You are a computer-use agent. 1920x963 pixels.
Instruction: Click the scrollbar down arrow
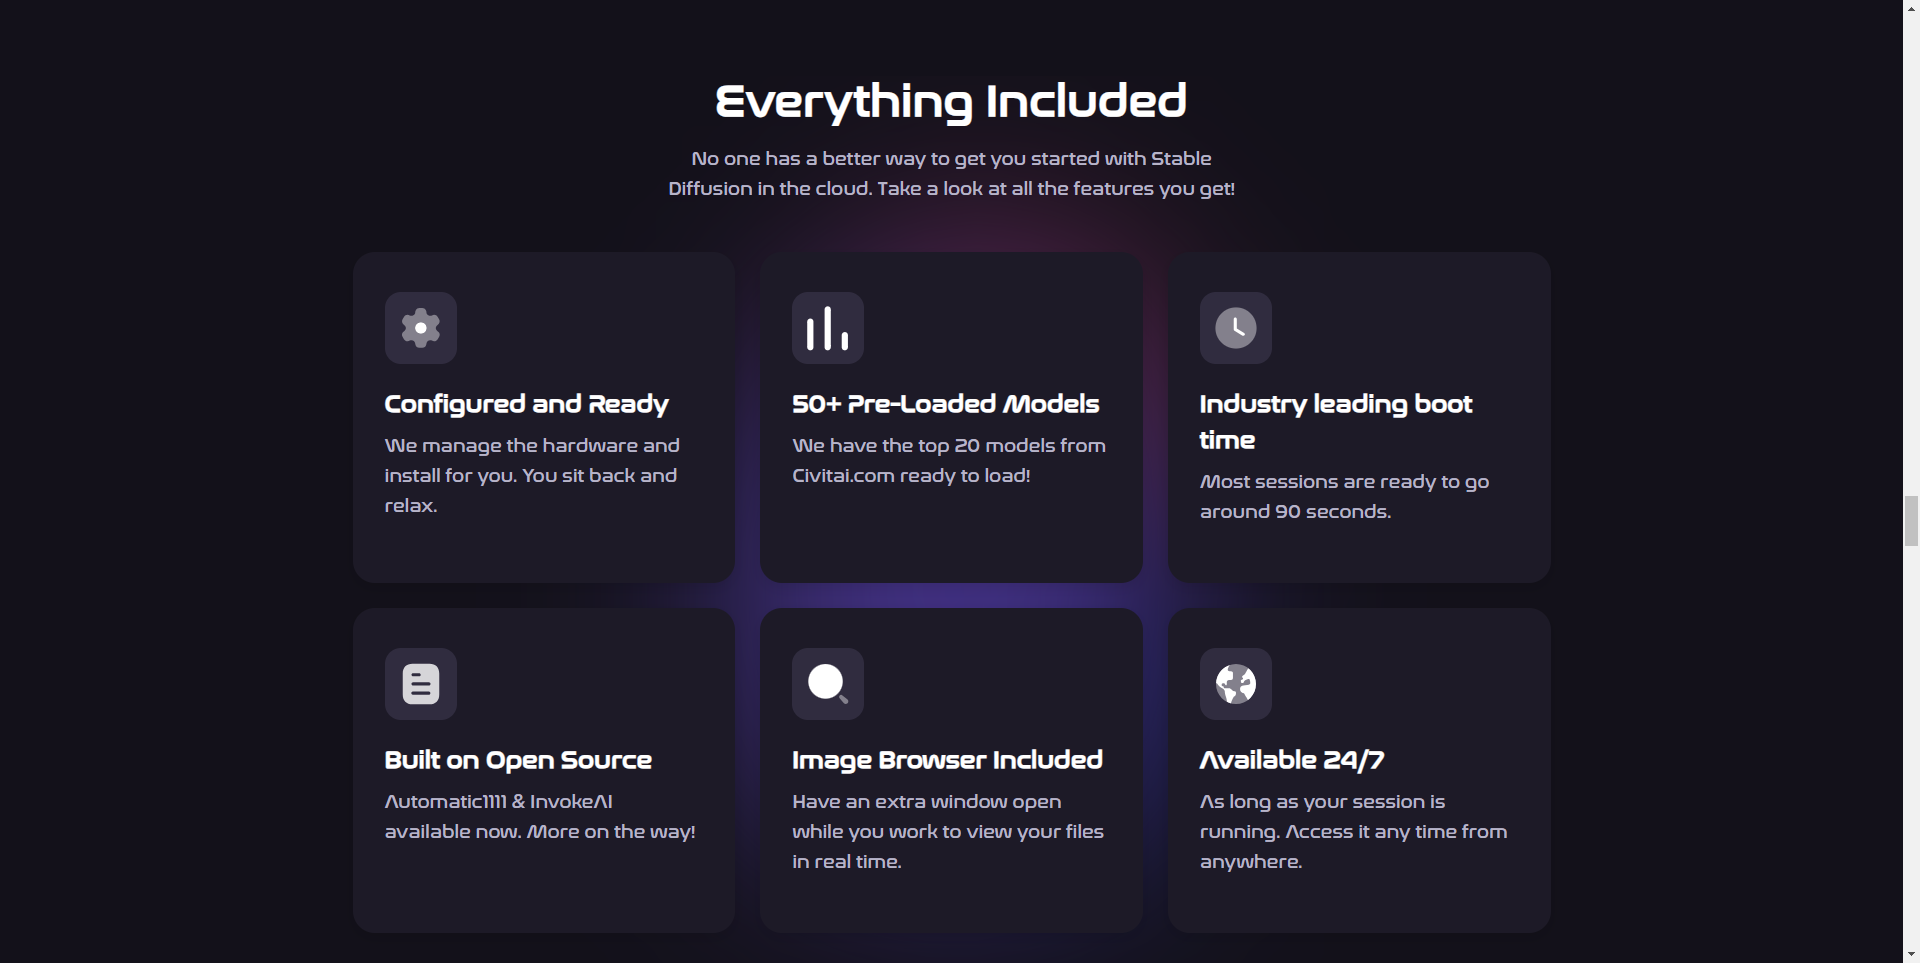[1911, 955]
